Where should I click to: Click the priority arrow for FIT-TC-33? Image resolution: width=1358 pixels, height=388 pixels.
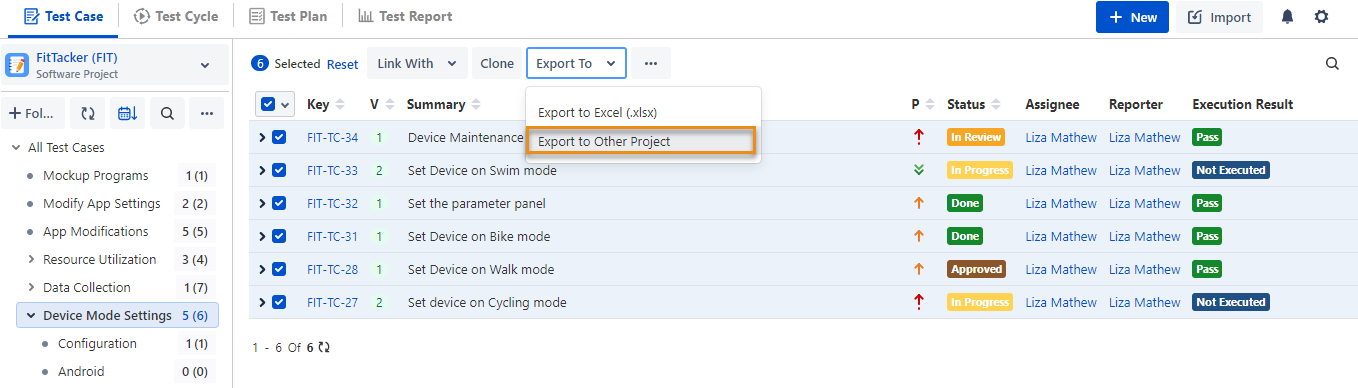tap(919, 170)
